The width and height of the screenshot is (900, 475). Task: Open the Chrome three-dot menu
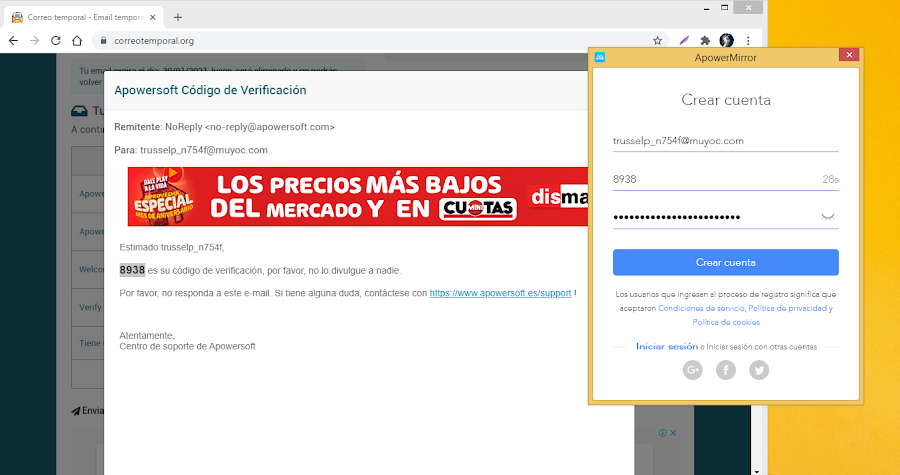(x=748, y=41)
